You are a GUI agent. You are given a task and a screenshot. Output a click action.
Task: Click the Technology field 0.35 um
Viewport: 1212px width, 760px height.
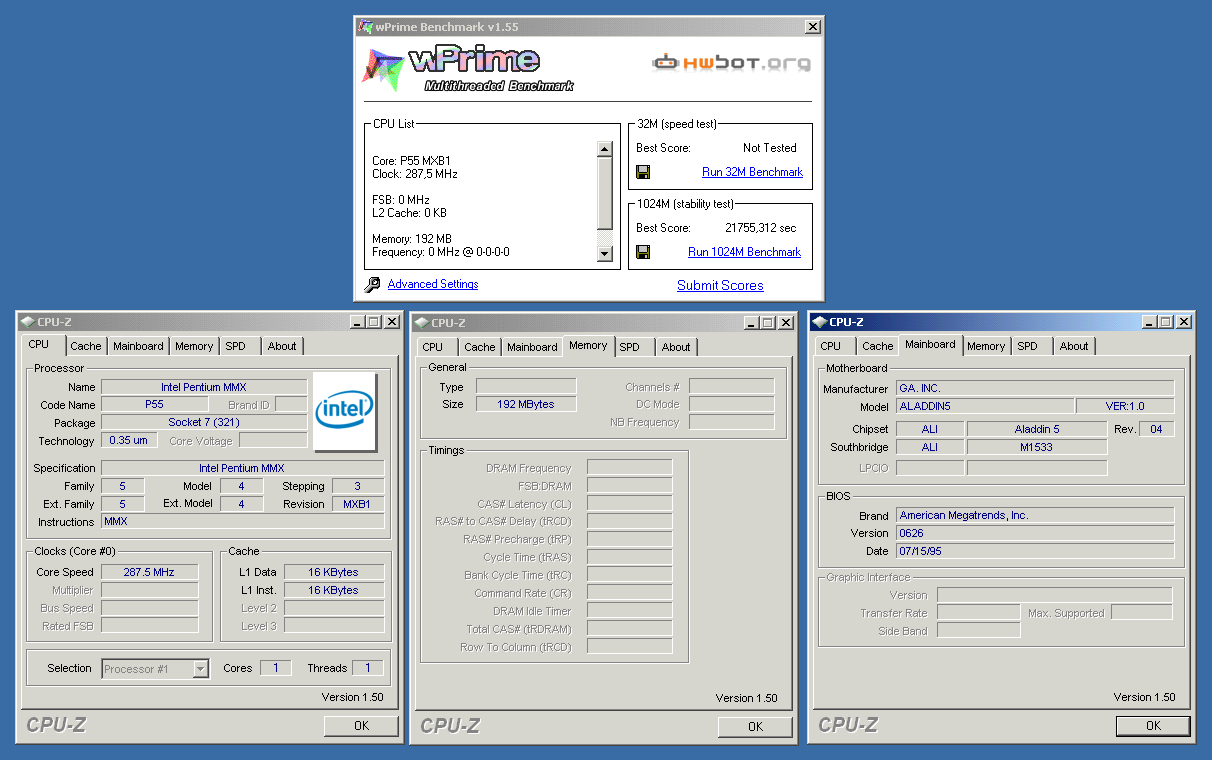coord(129,440)
